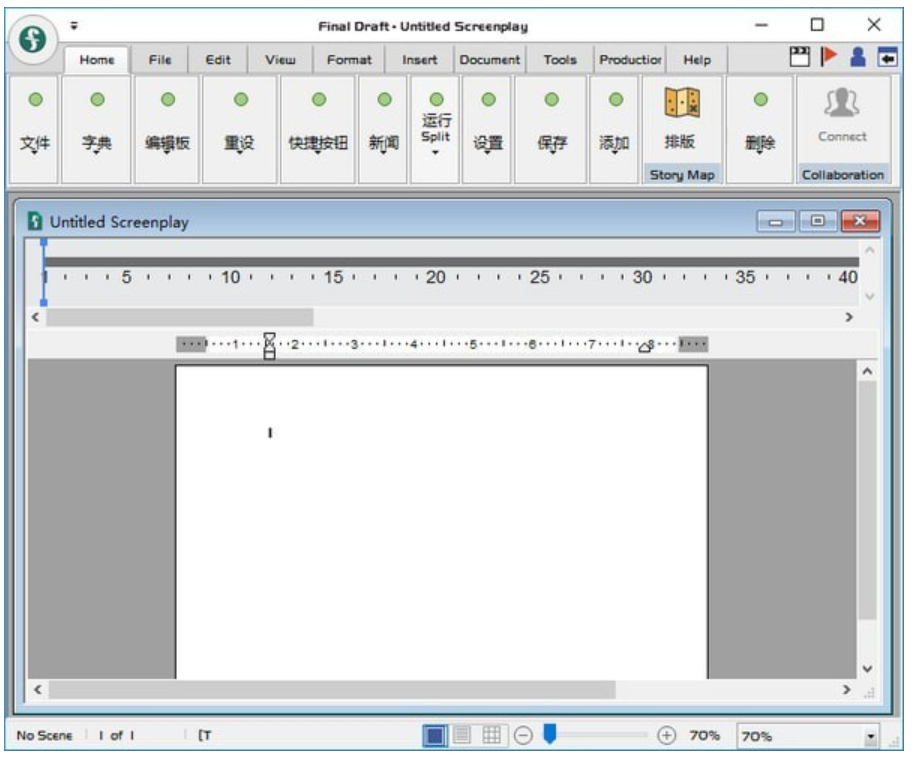Image resolution: width=916 pixels, height=757 pixels.
Task: Click the zoom out minus button
Action: [x=523, y=735]
